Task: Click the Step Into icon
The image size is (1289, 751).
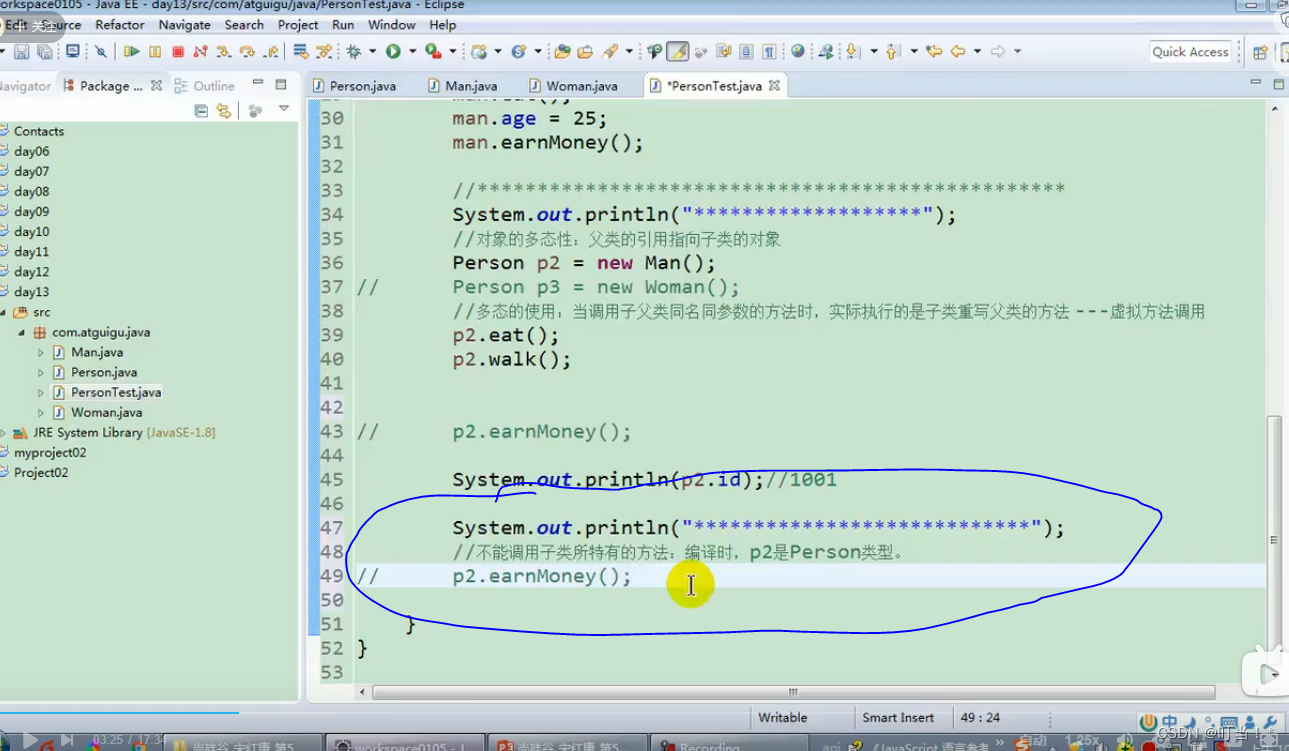Action: pos(223,52)
